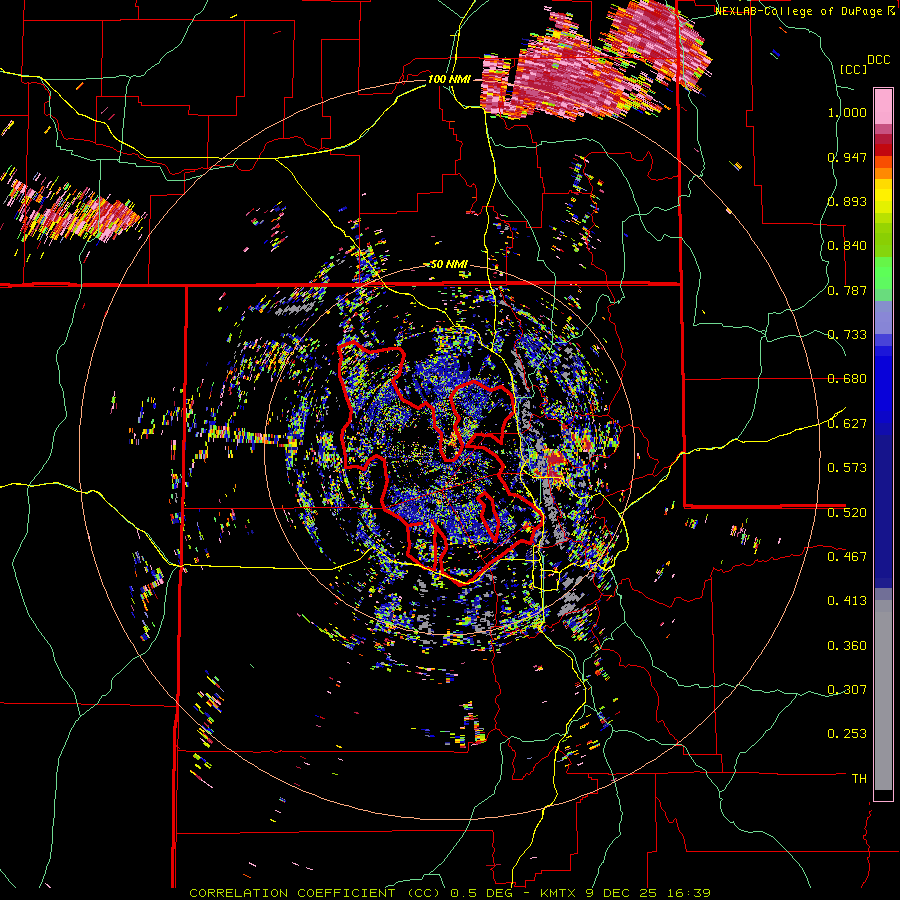
Task: Pick the gray color bar segment
Action: point(883,695)
